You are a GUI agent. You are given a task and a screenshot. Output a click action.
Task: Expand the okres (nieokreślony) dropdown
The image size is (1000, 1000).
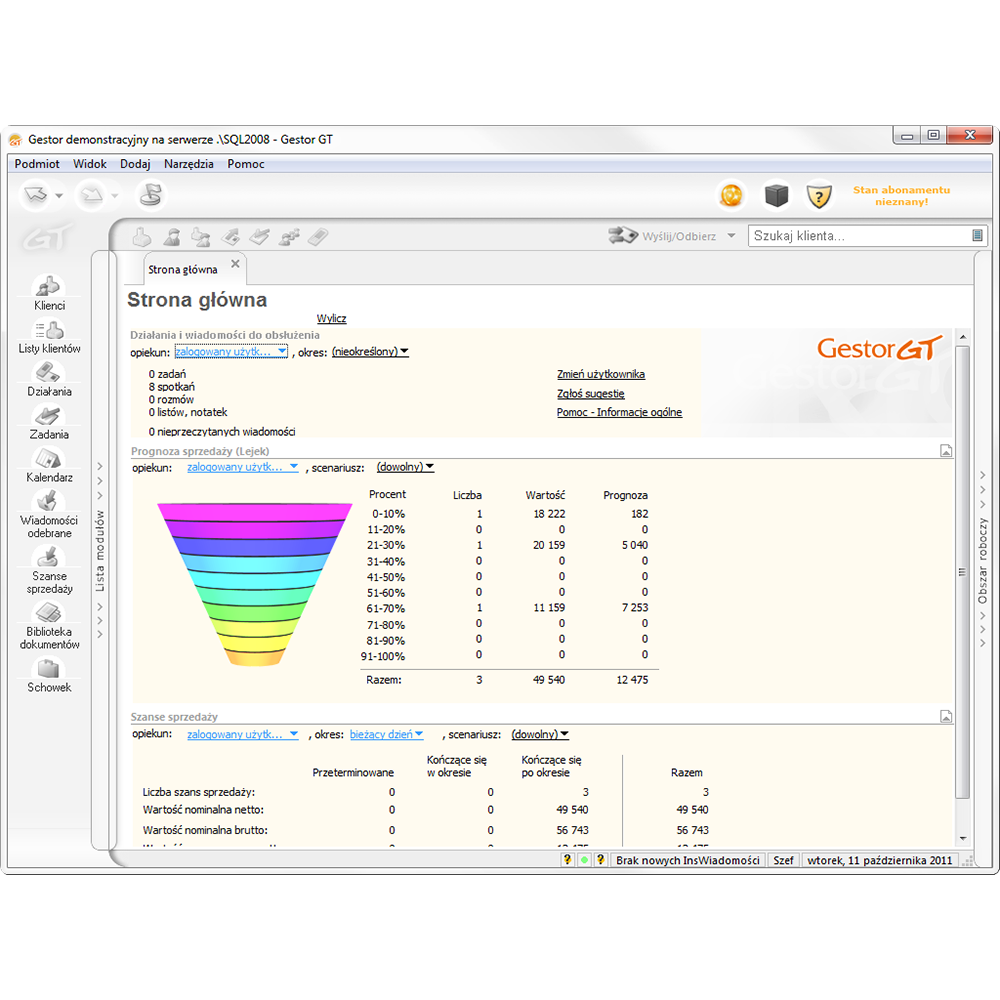point(370,352)
